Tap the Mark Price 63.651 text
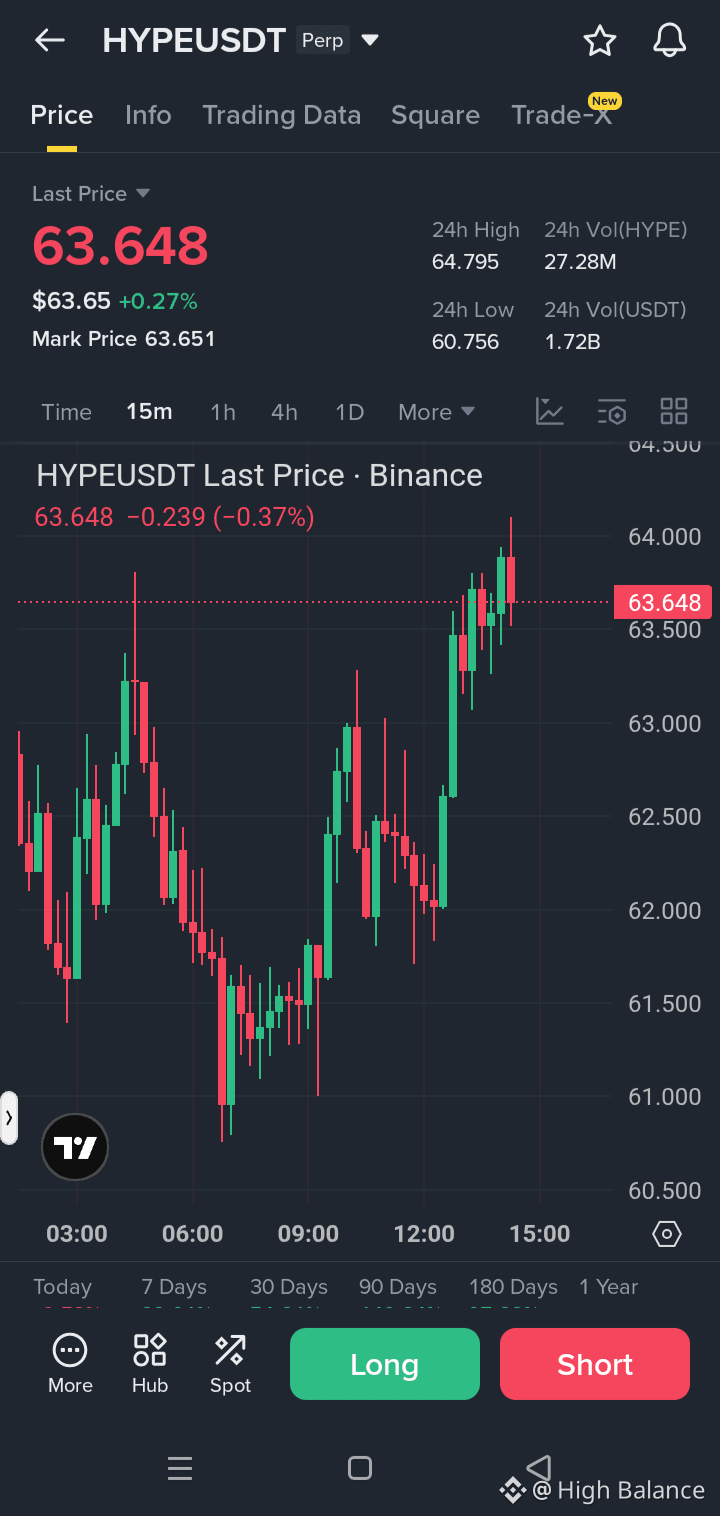Image resolution: width=720 pixels, height=1516 pixels. 124,339
